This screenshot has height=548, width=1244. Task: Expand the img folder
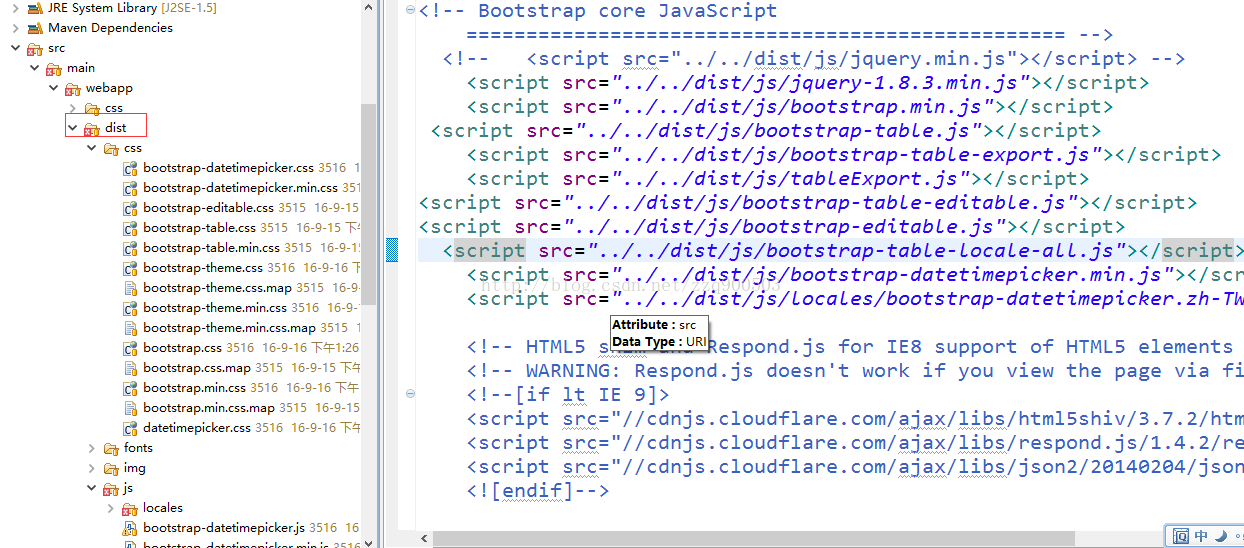click(x=92, y=468)
